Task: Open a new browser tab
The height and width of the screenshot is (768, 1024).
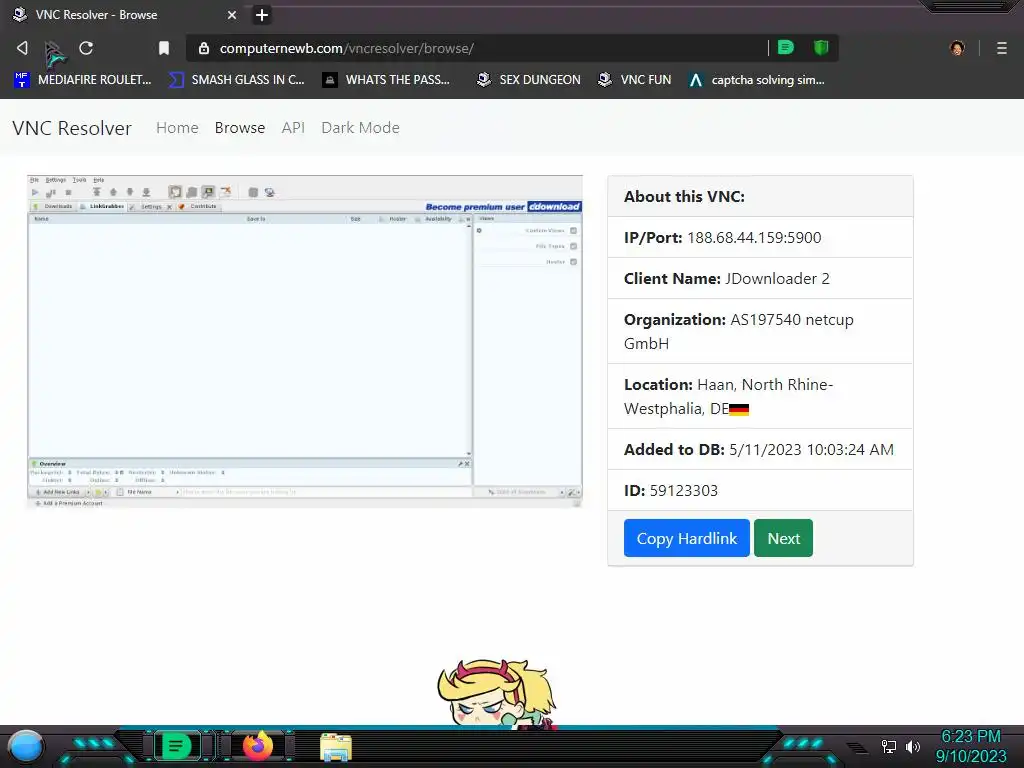Action: [x=262, y=15]
